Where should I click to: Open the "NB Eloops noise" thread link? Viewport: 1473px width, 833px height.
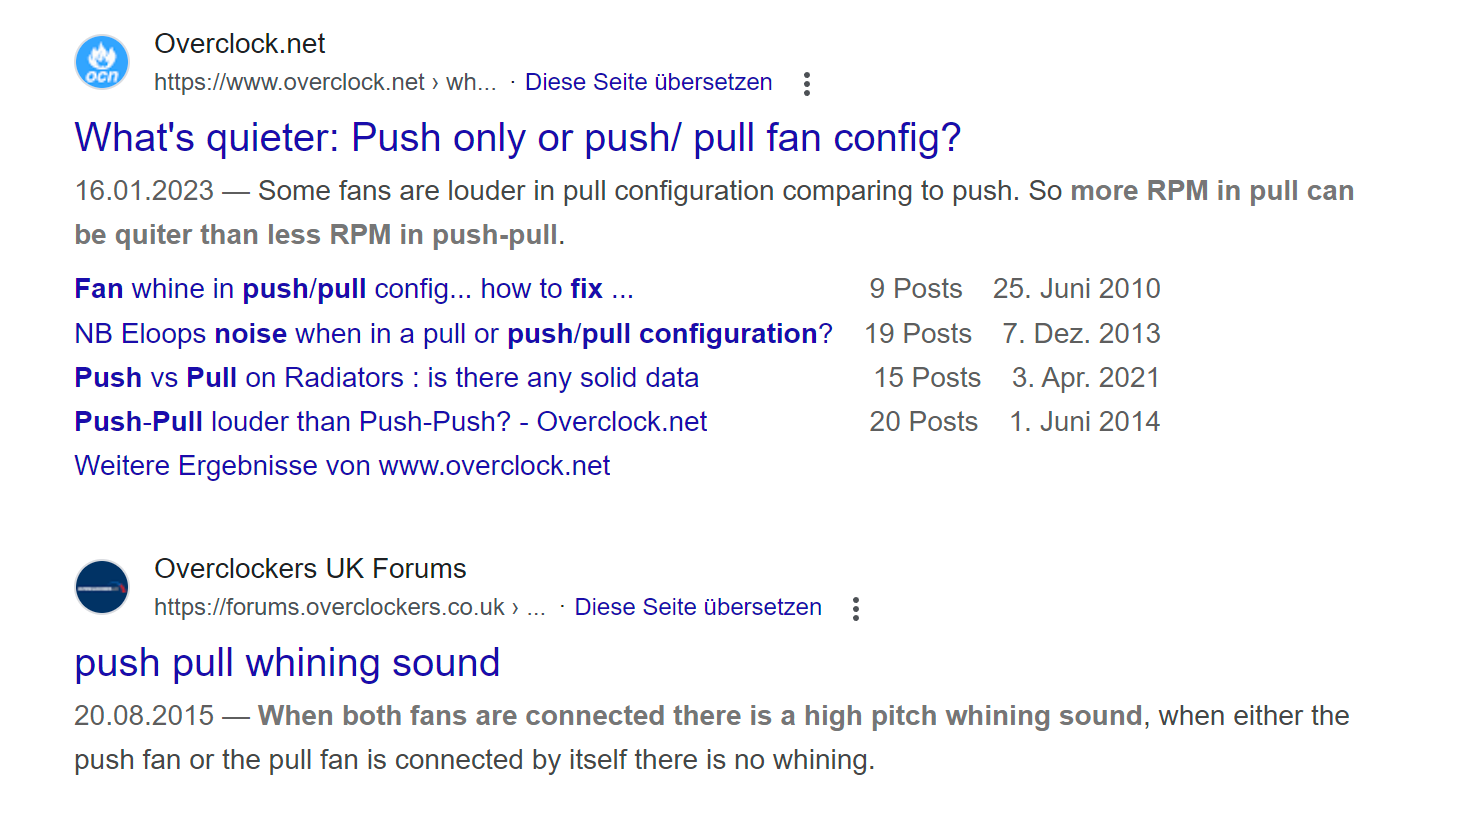[453, 334]
